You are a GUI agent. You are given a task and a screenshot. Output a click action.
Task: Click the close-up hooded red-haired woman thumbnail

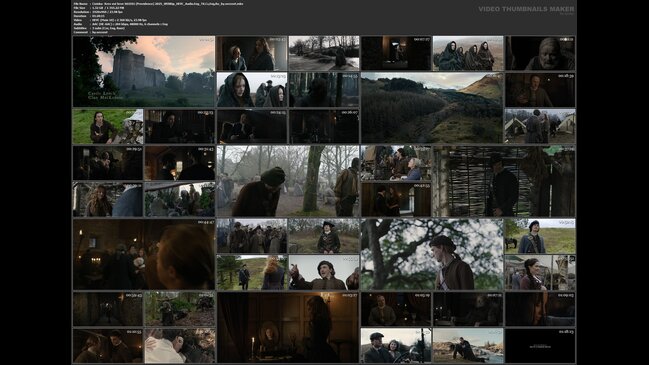pyautogui.click(x=252, y=90)
